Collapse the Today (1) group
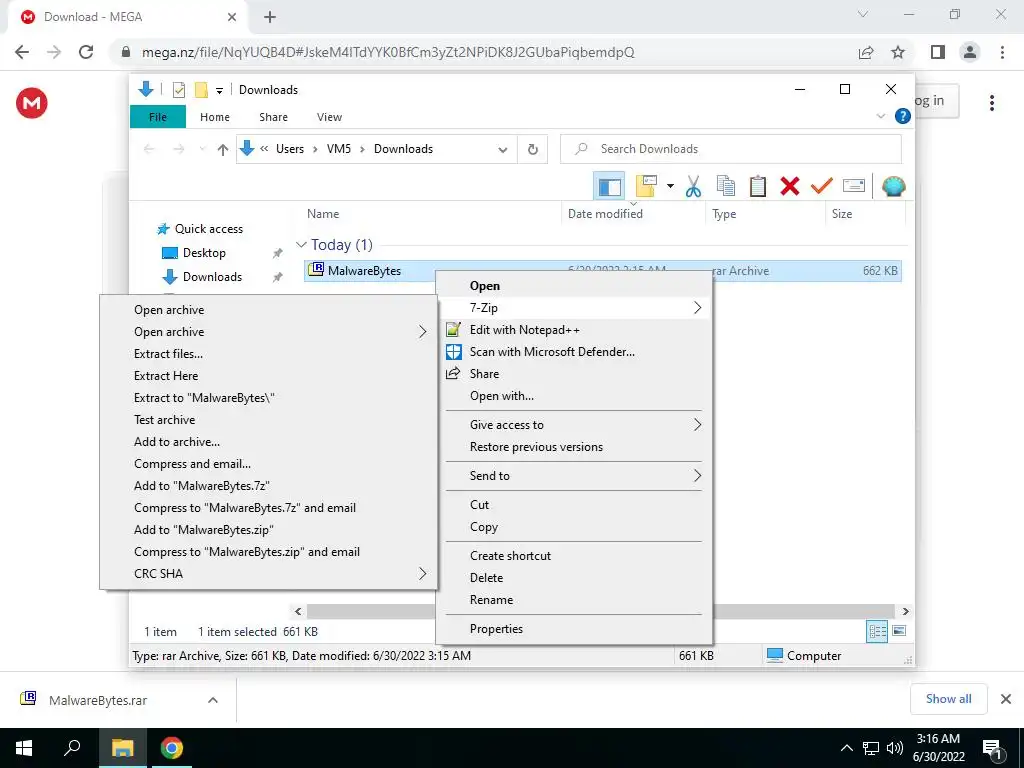The height and width of the screenshot is (768, 1024). (x=301, y=245)
